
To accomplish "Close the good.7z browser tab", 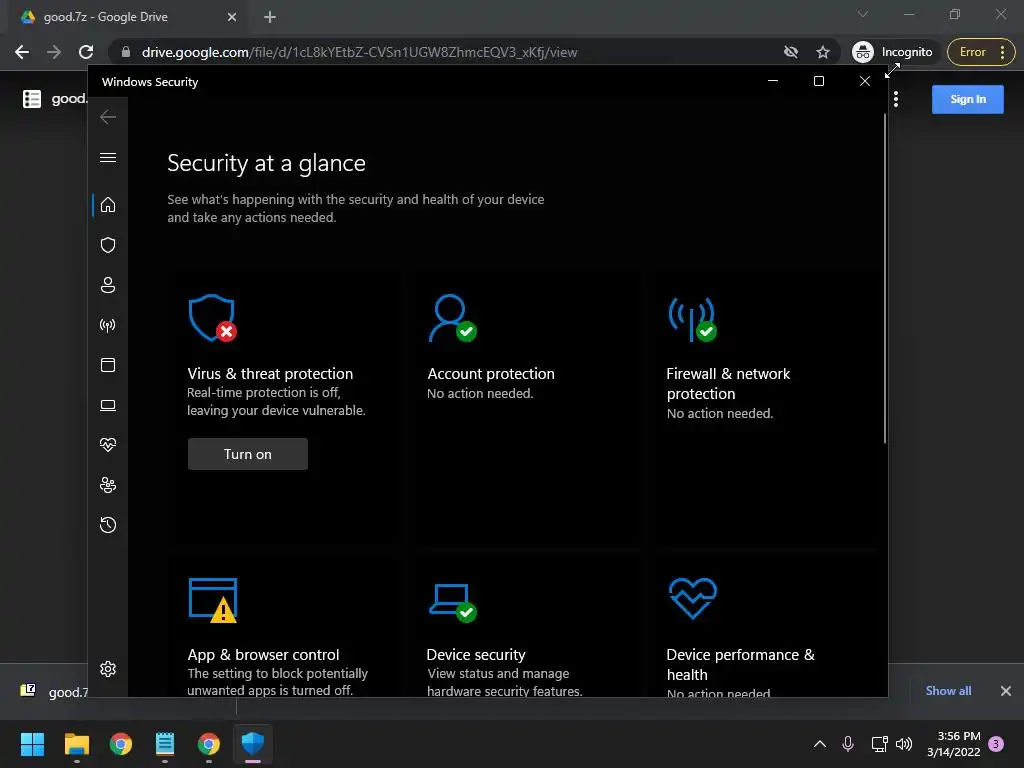I will pos(232,17).
